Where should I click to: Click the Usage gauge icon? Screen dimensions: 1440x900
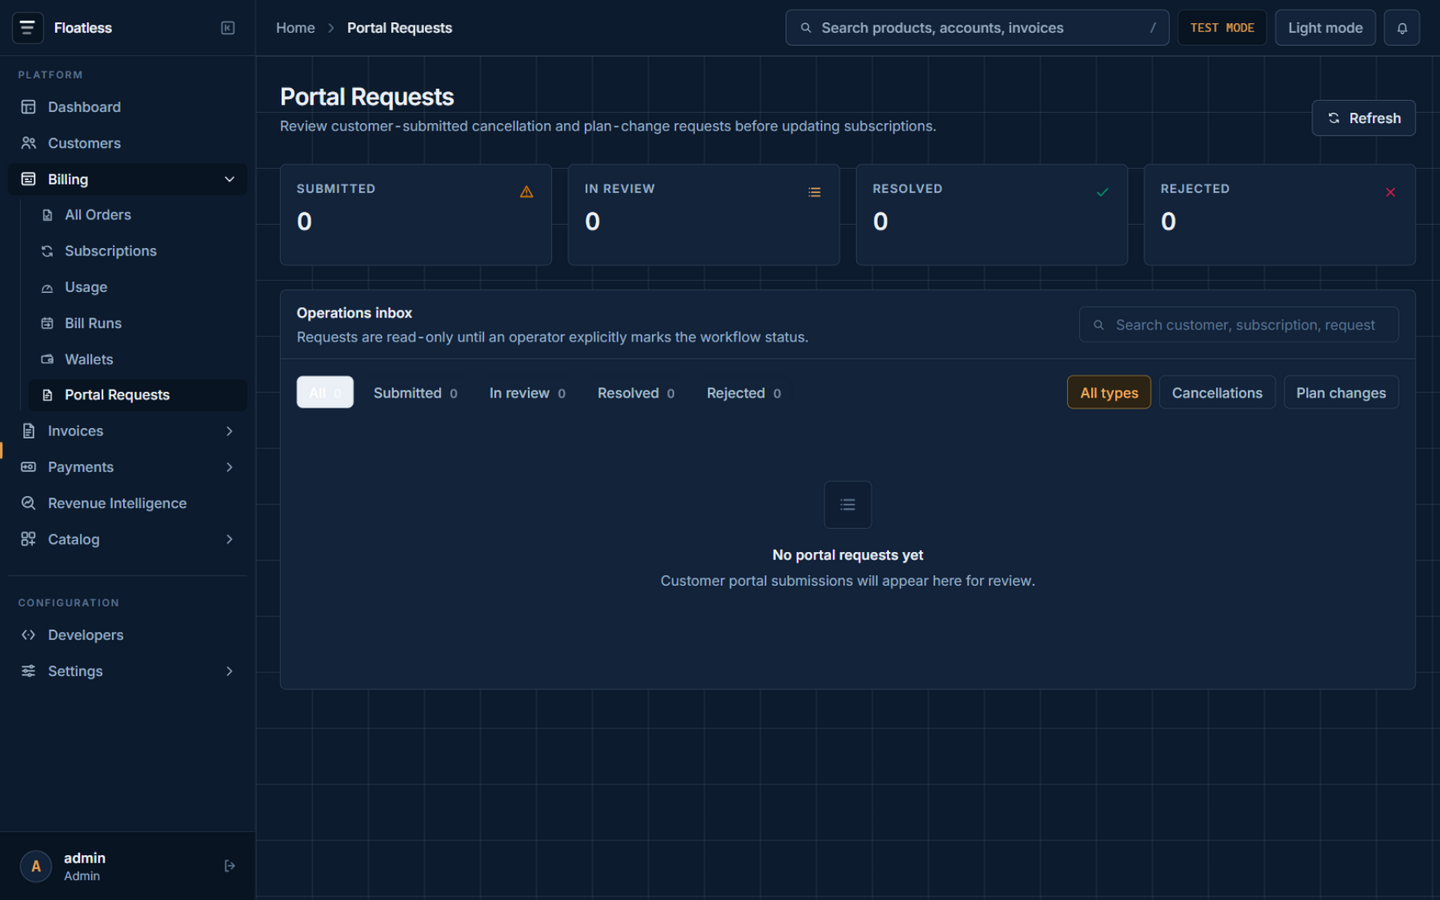click(47, 287)
